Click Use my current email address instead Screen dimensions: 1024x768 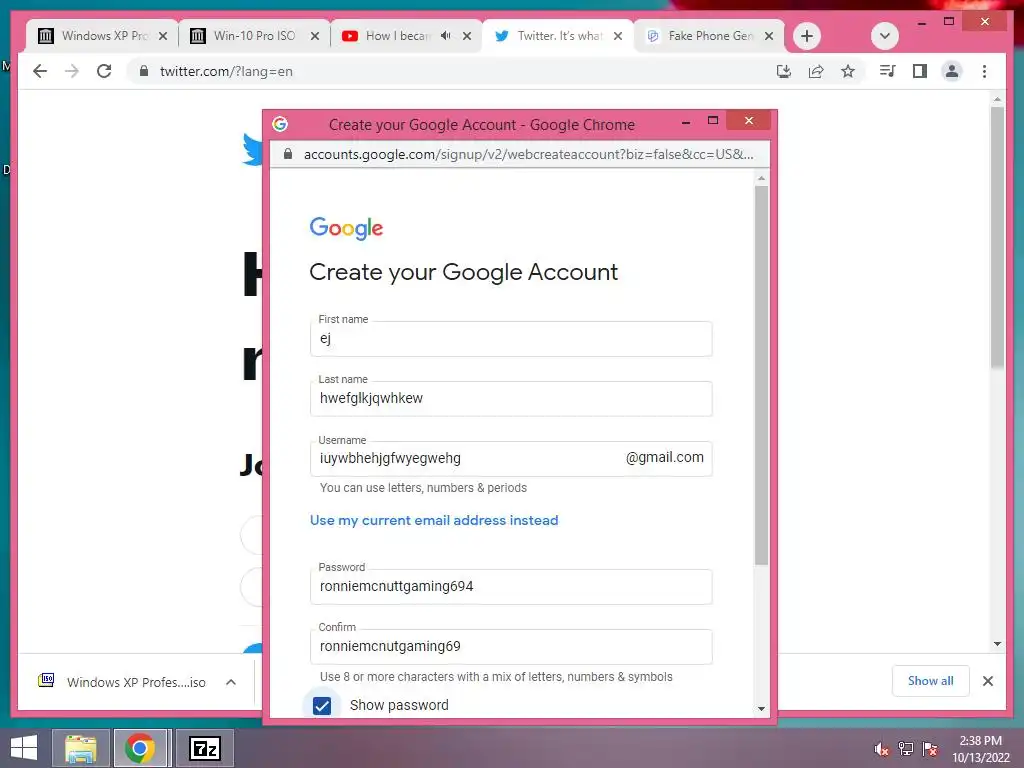(x=434, y=520)
